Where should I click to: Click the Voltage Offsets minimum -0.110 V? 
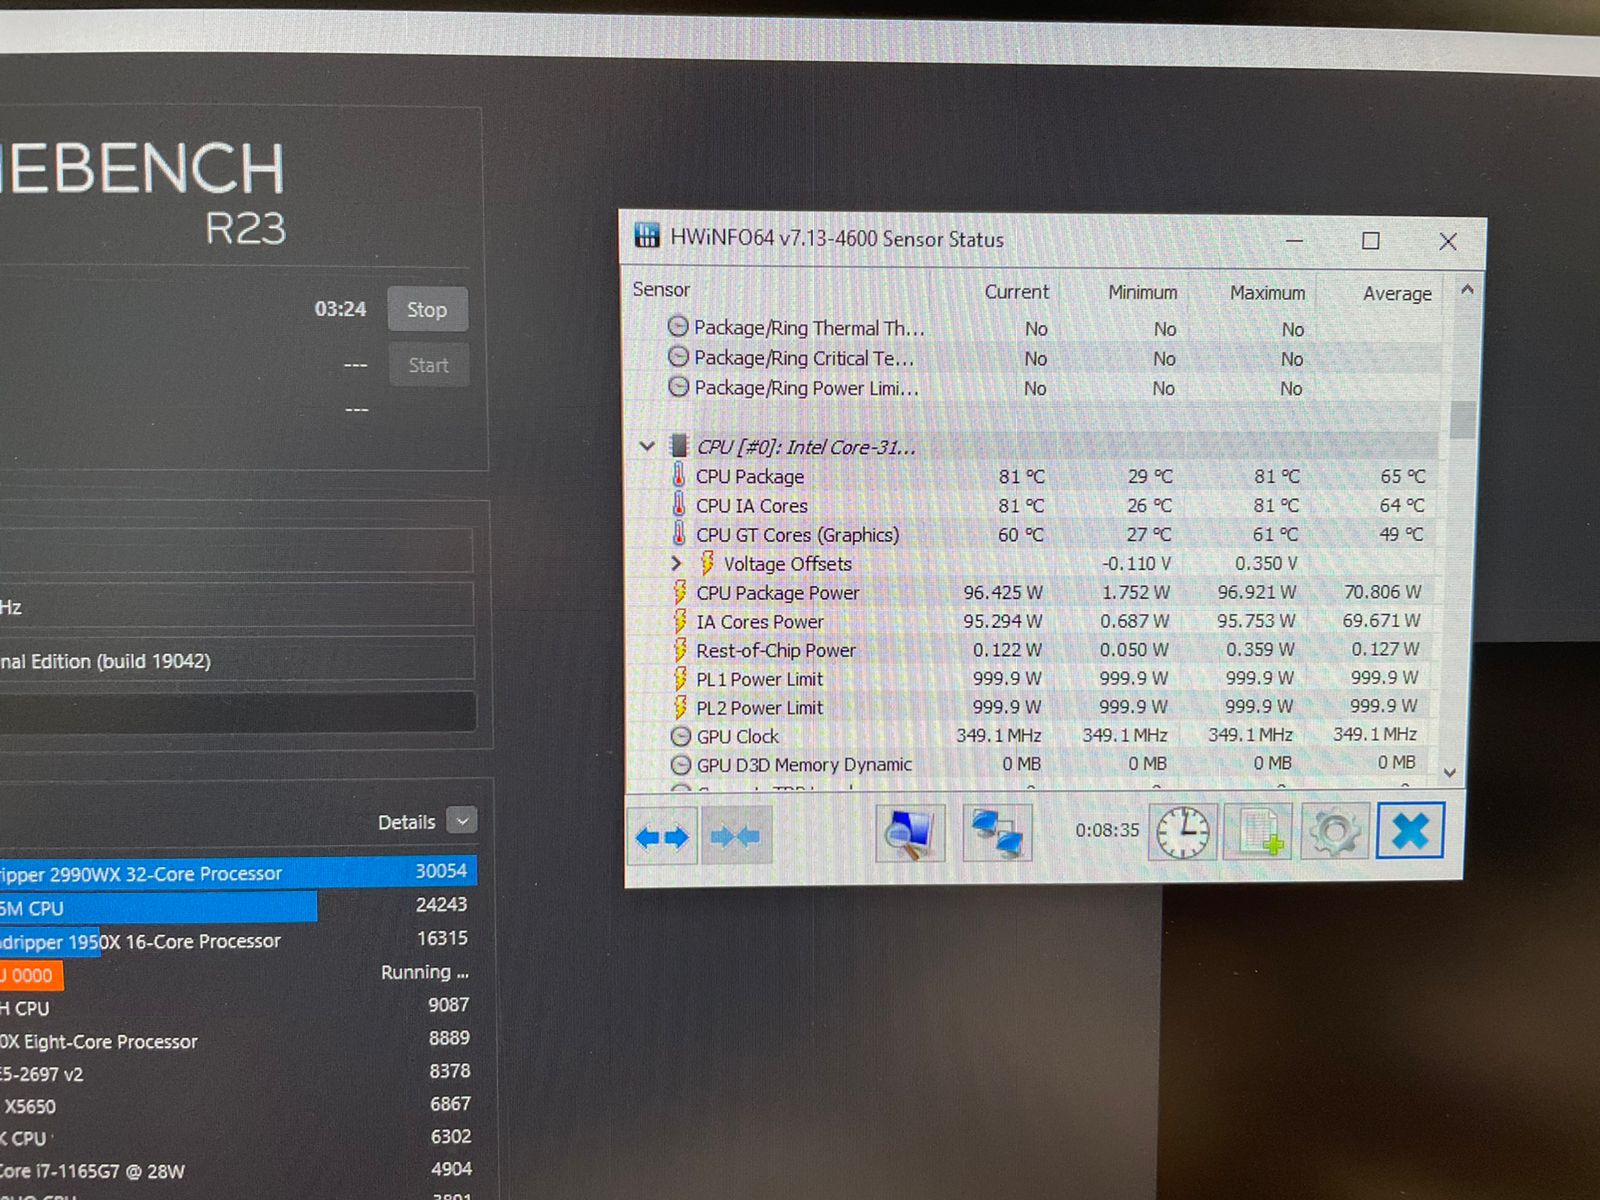point(1136,563)
